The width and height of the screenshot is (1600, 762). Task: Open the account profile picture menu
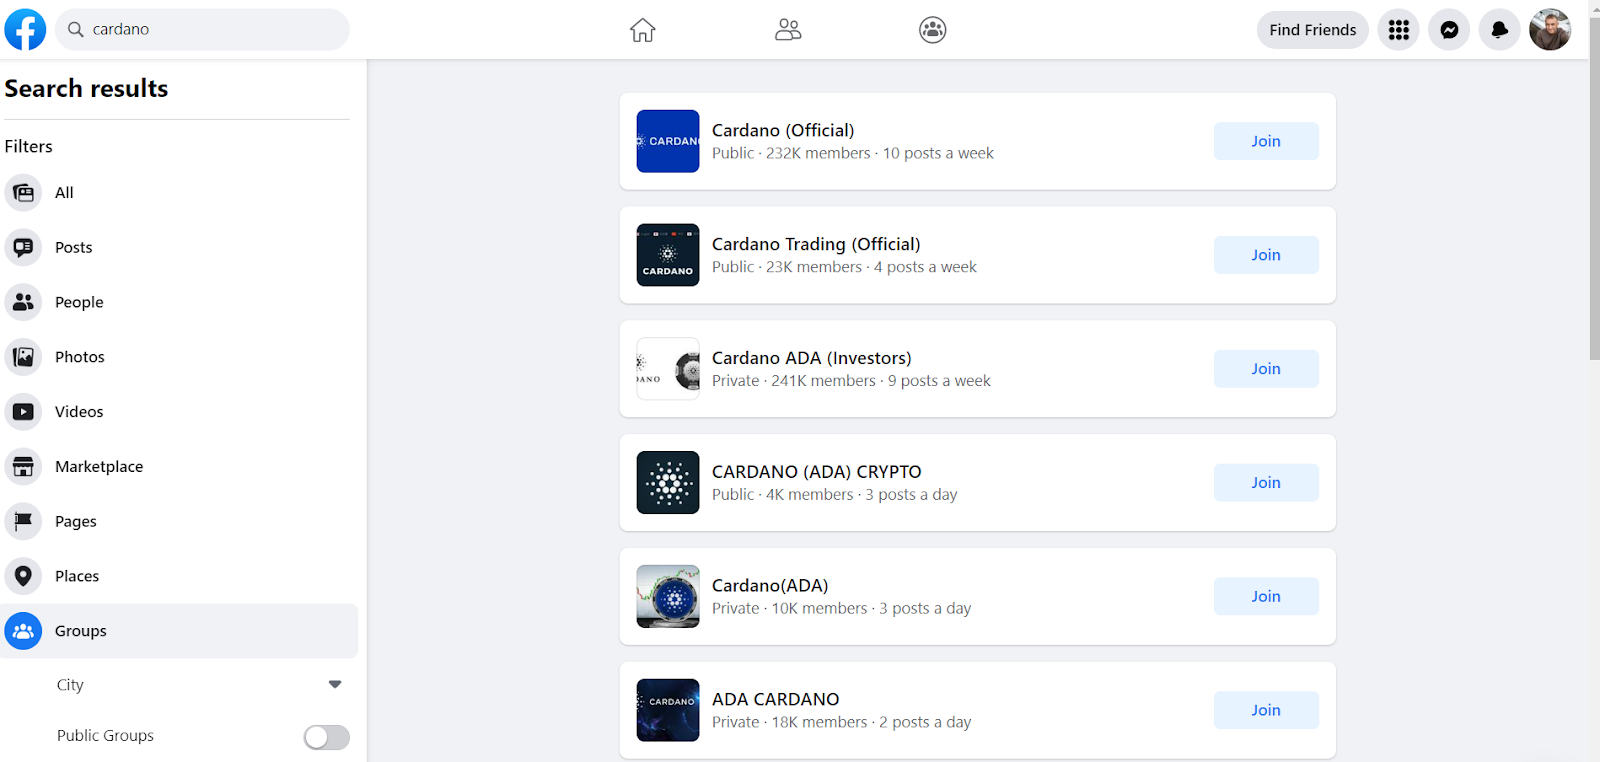coord(1550,30)
